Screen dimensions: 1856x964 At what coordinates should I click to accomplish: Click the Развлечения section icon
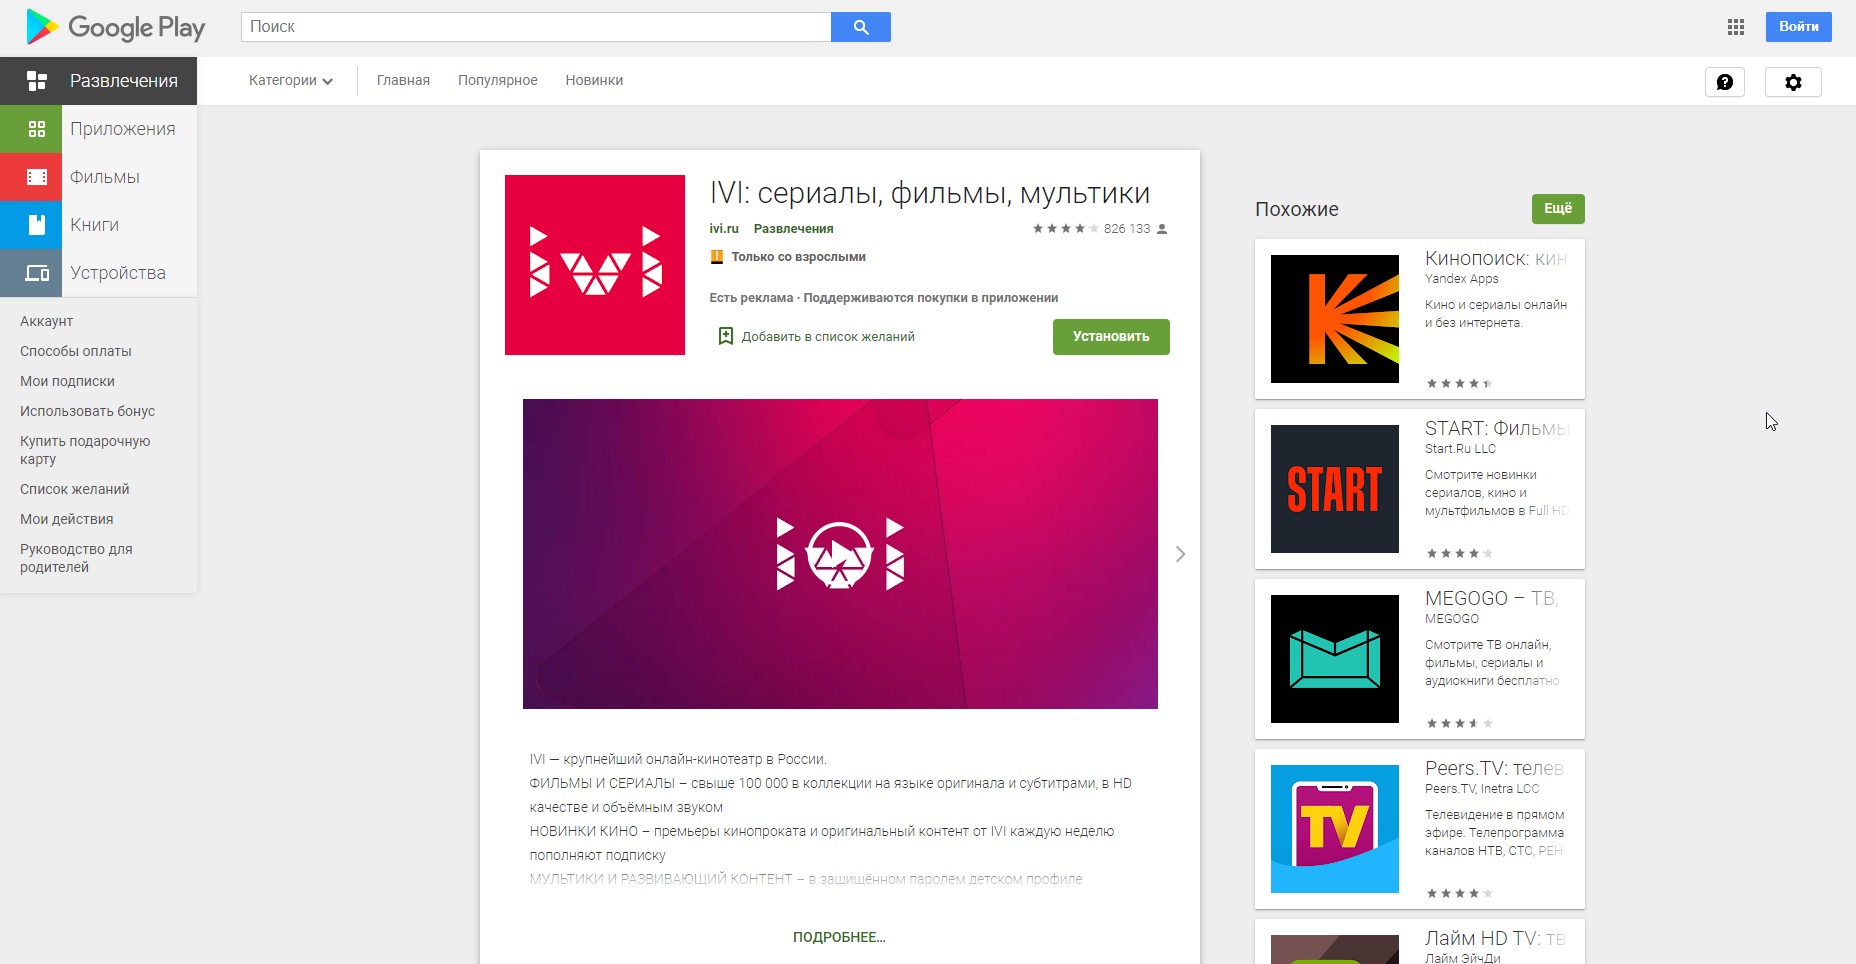click(37, 81)
